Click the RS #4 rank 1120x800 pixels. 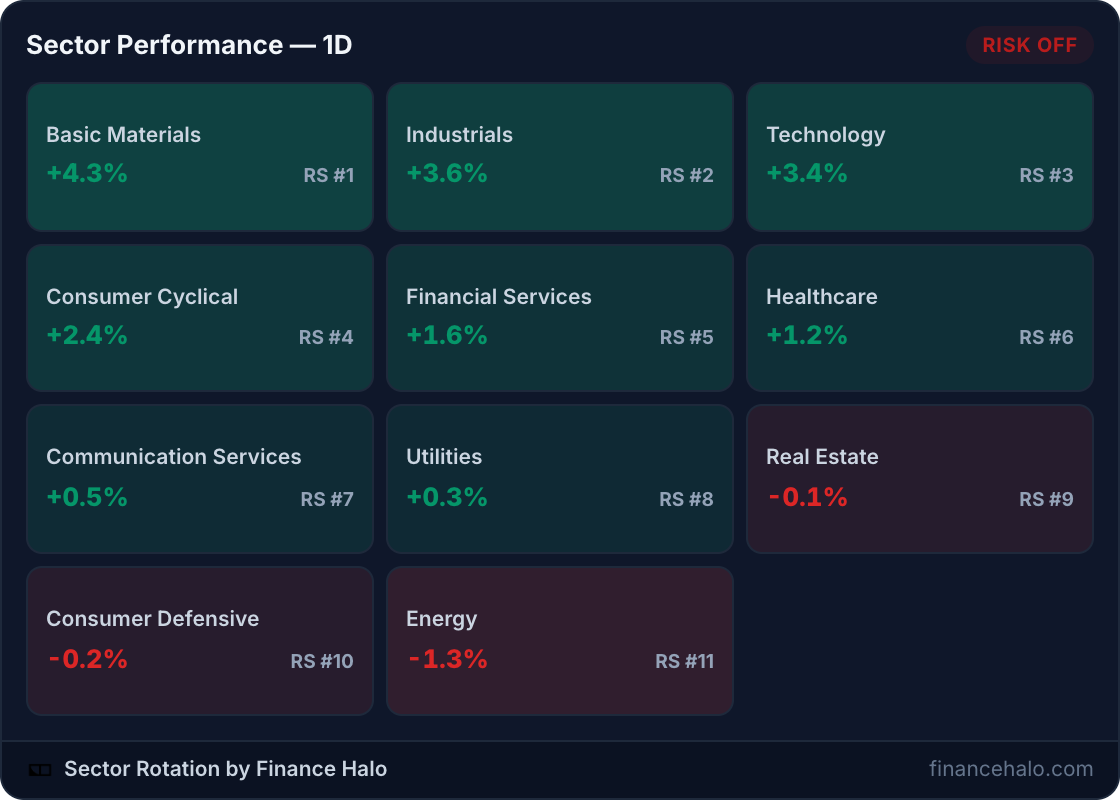point(326,337)
